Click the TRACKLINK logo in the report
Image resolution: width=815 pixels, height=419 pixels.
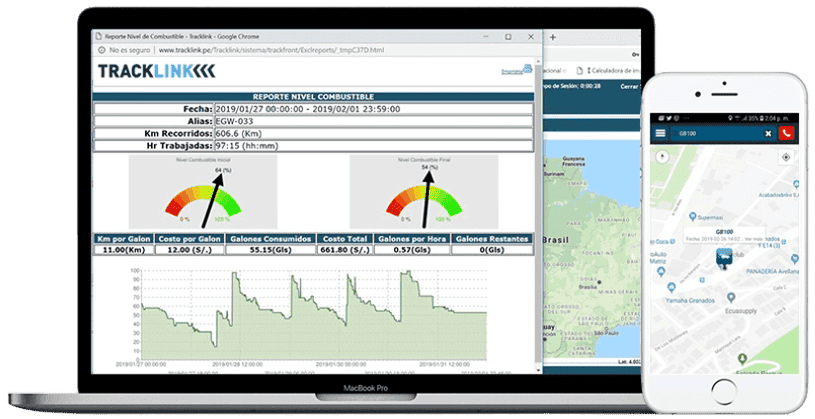(x=155, y=70)
